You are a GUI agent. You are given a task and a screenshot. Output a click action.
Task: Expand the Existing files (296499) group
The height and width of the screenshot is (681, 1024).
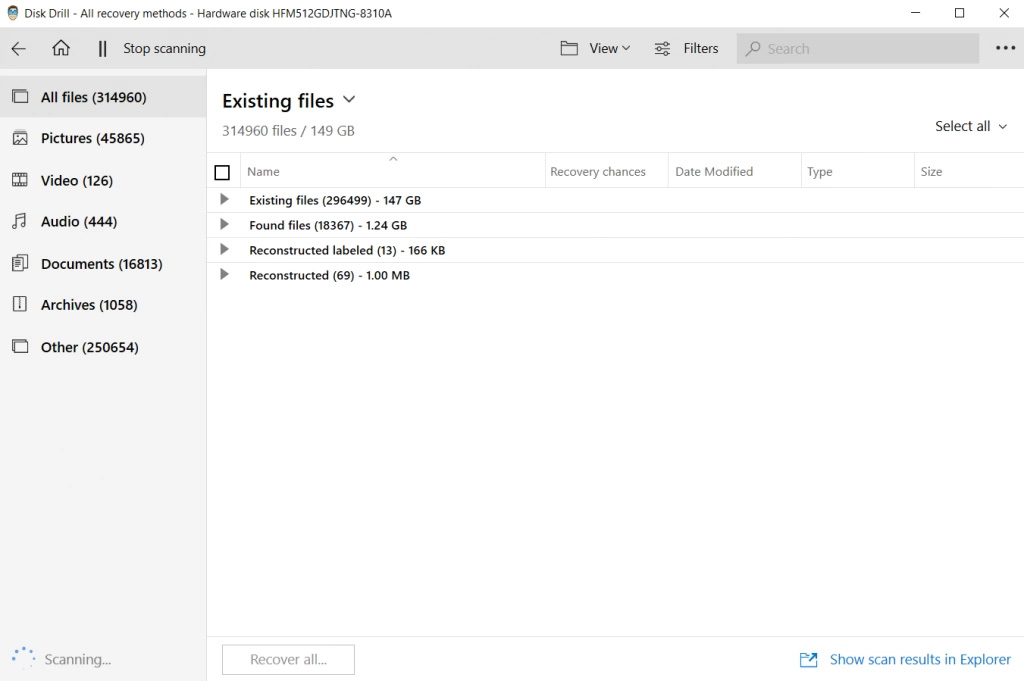click(224, 200)
